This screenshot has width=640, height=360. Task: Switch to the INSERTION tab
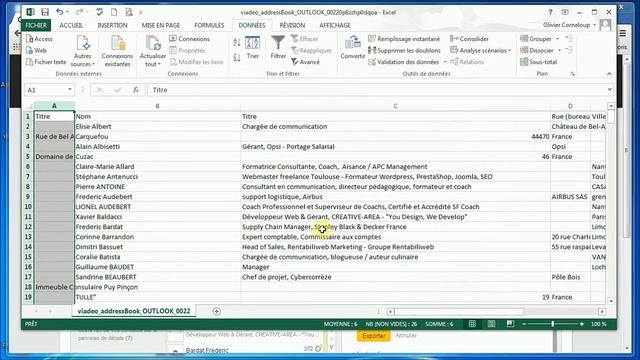112,25
